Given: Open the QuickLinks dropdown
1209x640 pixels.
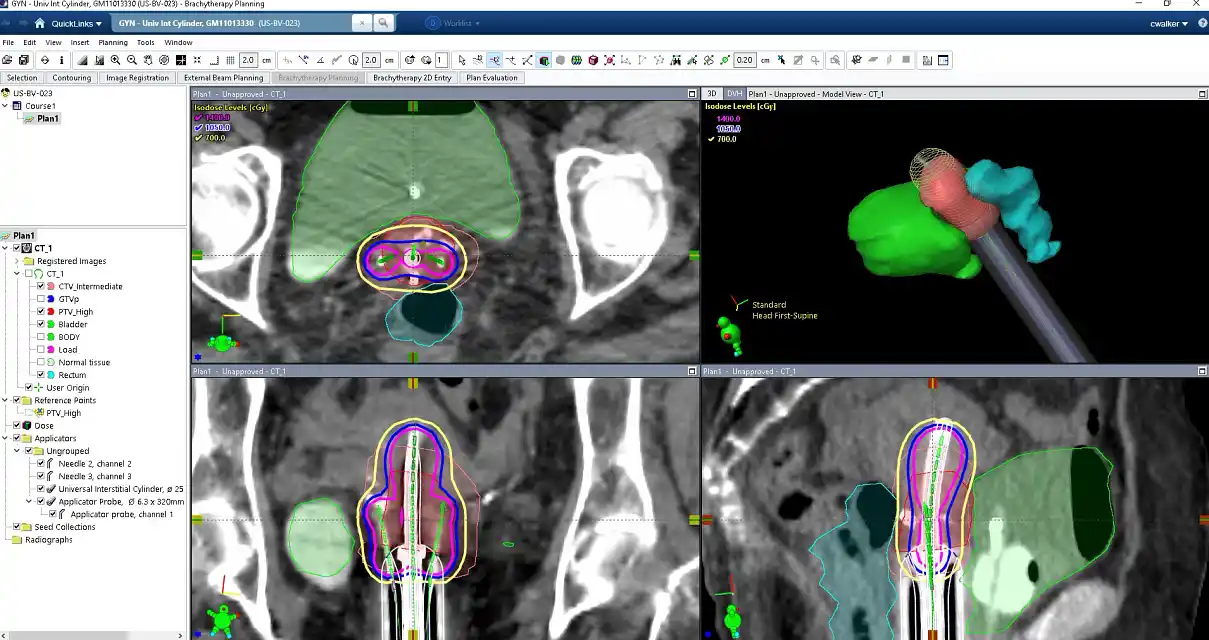Looking at the screenshot, I should pyautogui.click(x=77, y=23).
